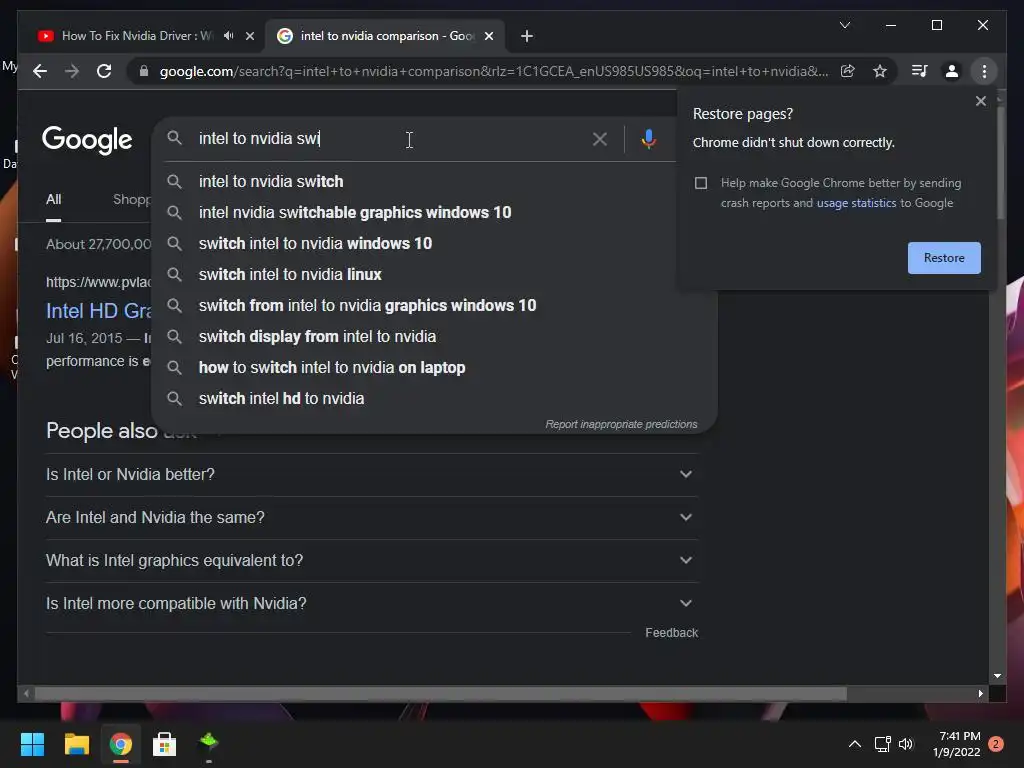Restore the previously open pages
1024x768 pixels.
click(x=944, y=257)
